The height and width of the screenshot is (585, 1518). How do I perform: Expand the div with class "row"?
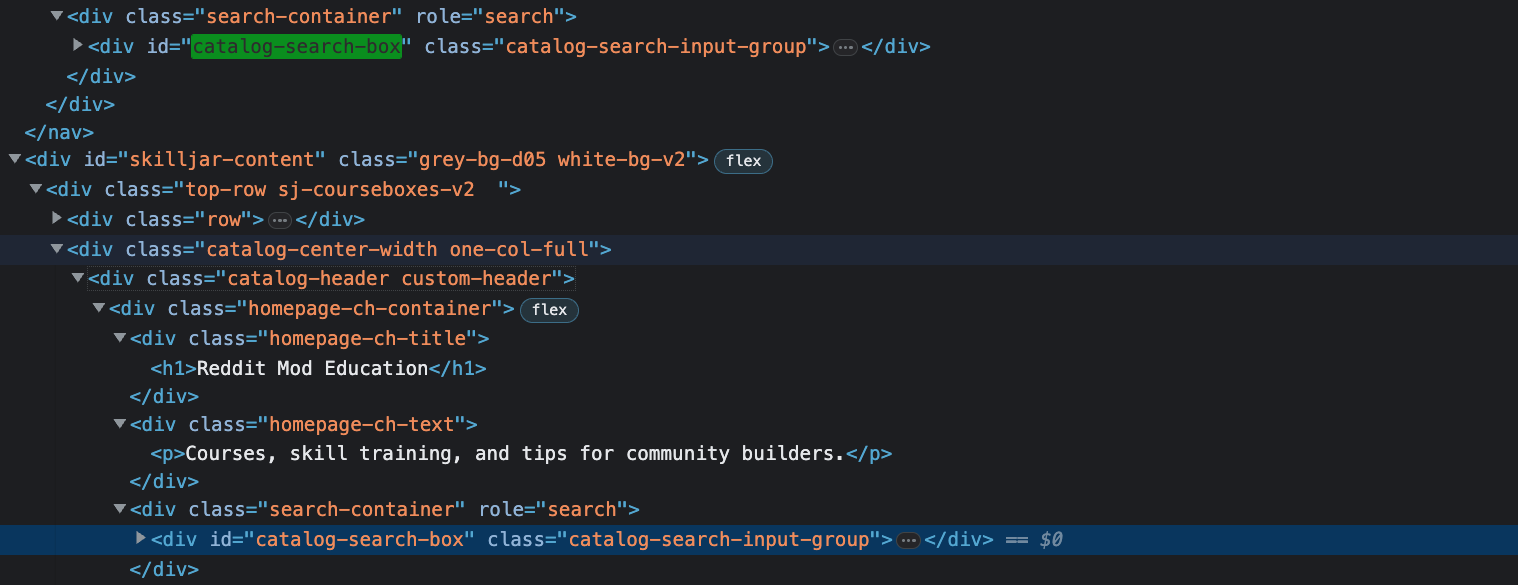point(57,218)
